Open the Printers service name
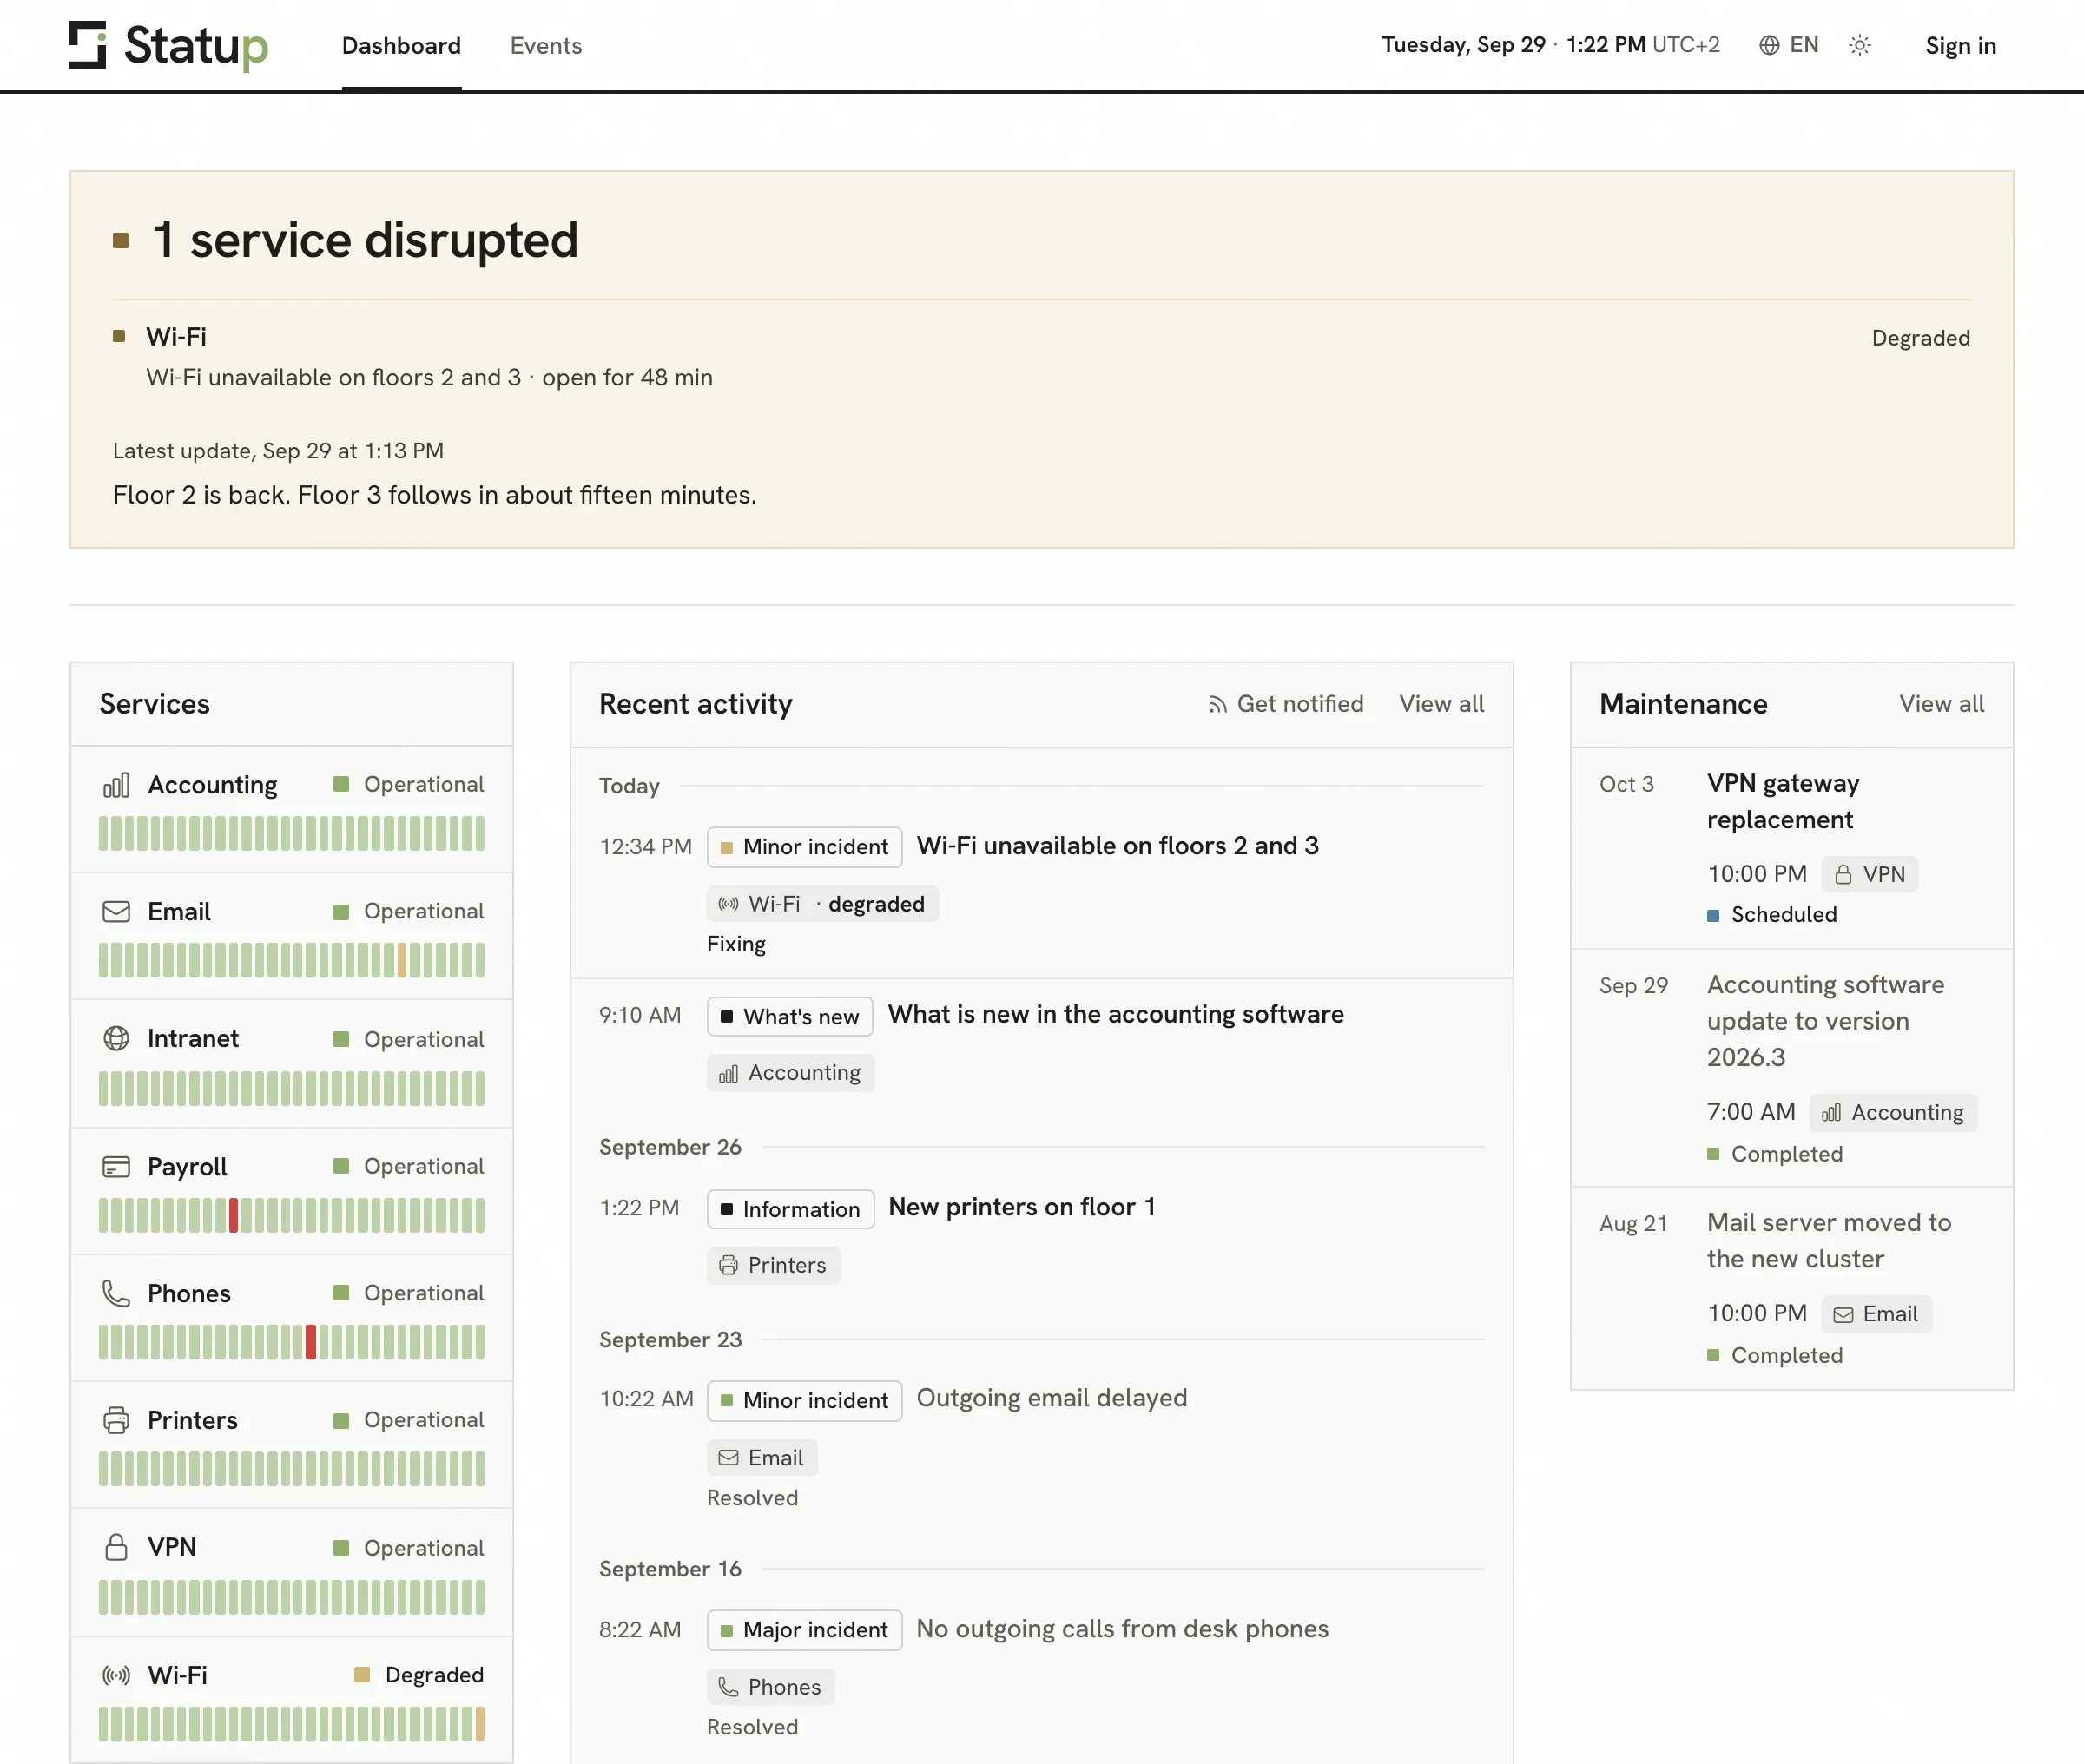This screenshot has width=2084, height=1764. (x=192, y=1420)
